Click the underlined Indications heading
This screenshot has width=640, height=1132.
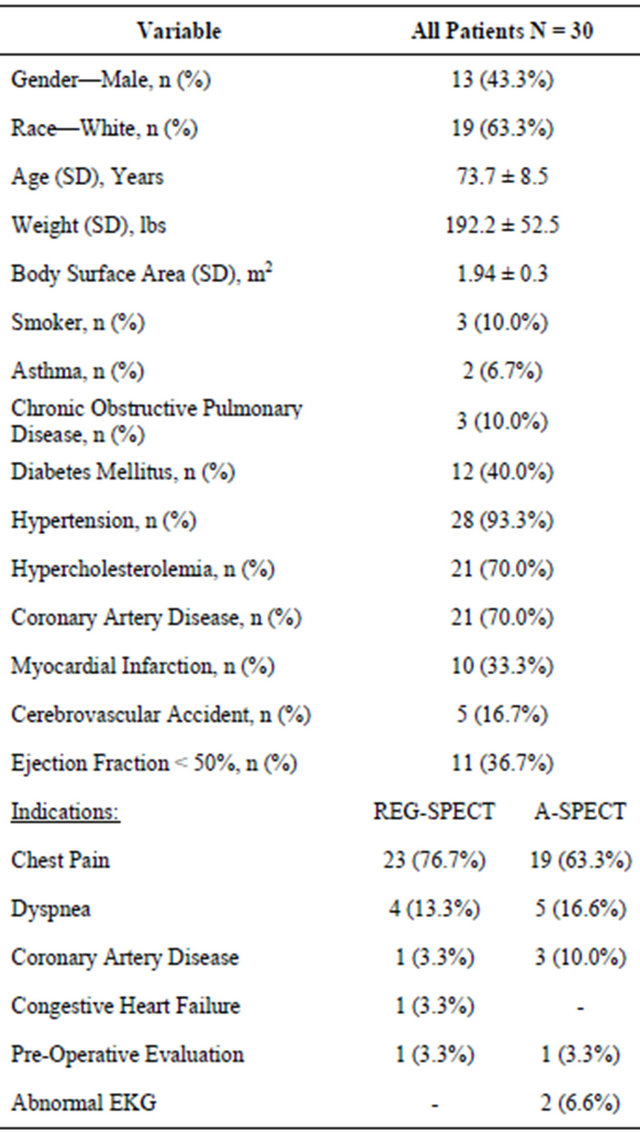tap(65, 812)
